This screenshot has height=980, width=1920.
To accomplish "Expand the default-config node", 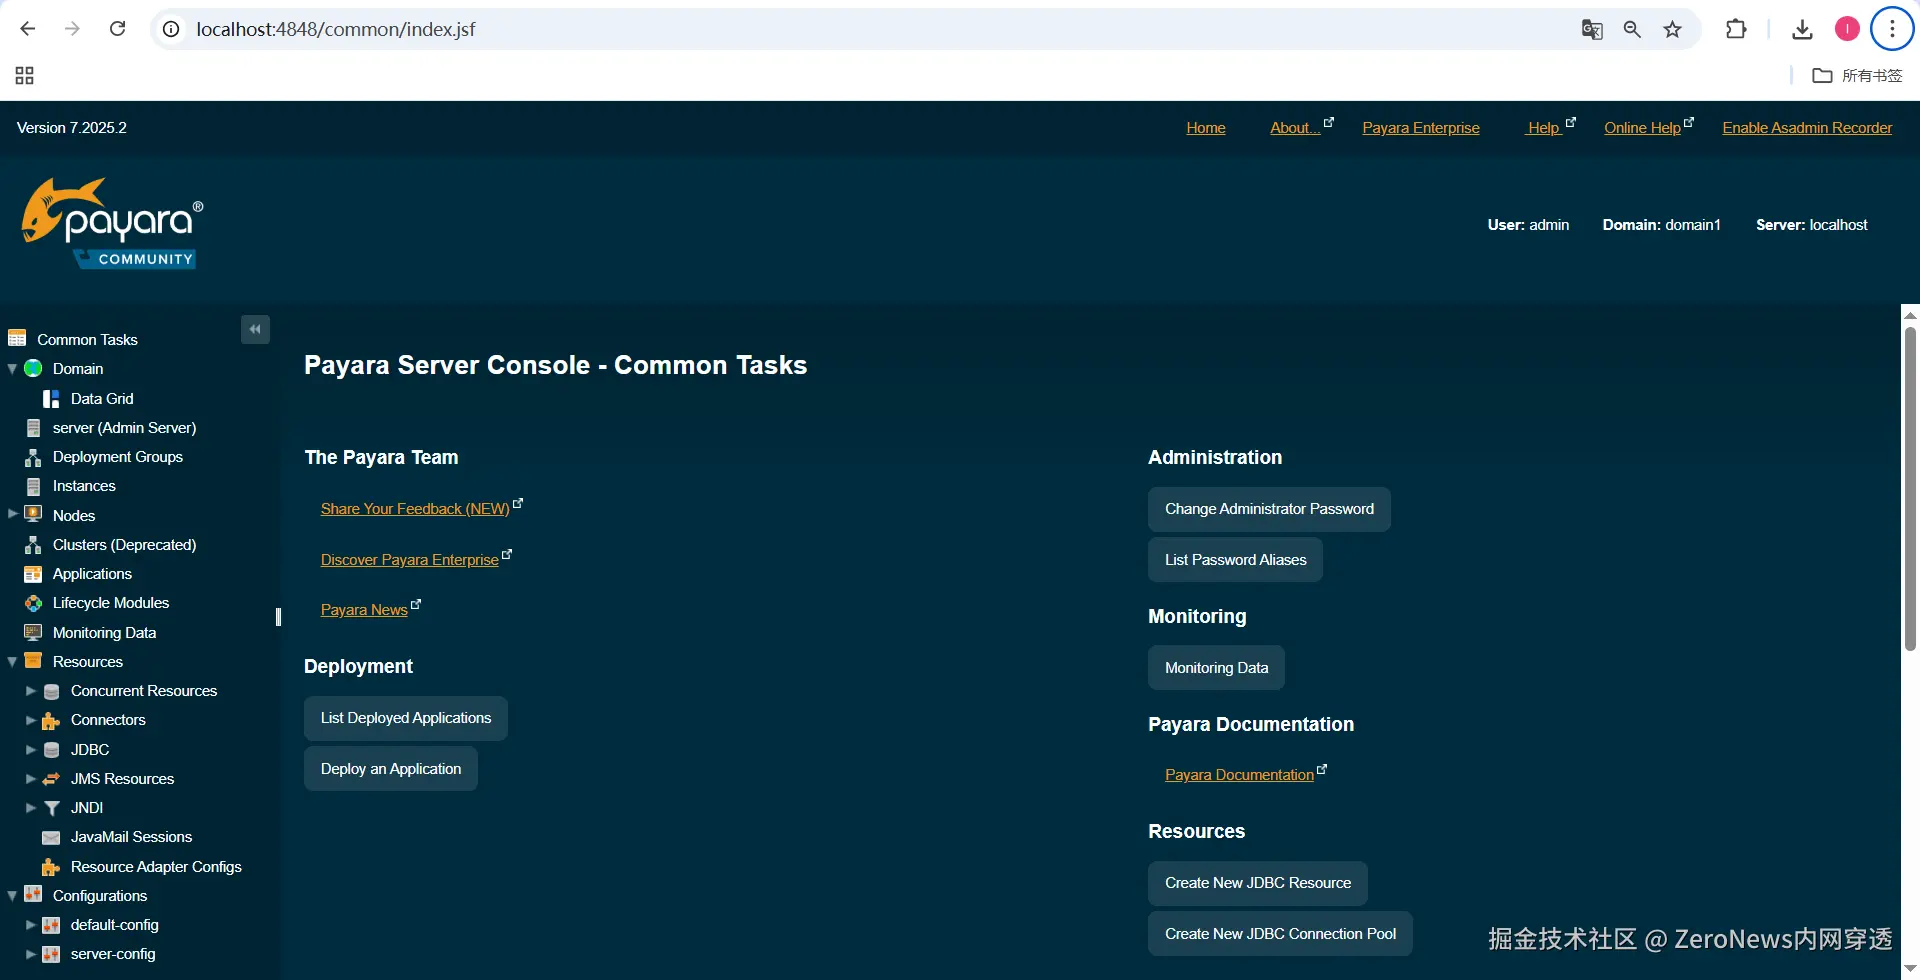I will coord(30,925).
